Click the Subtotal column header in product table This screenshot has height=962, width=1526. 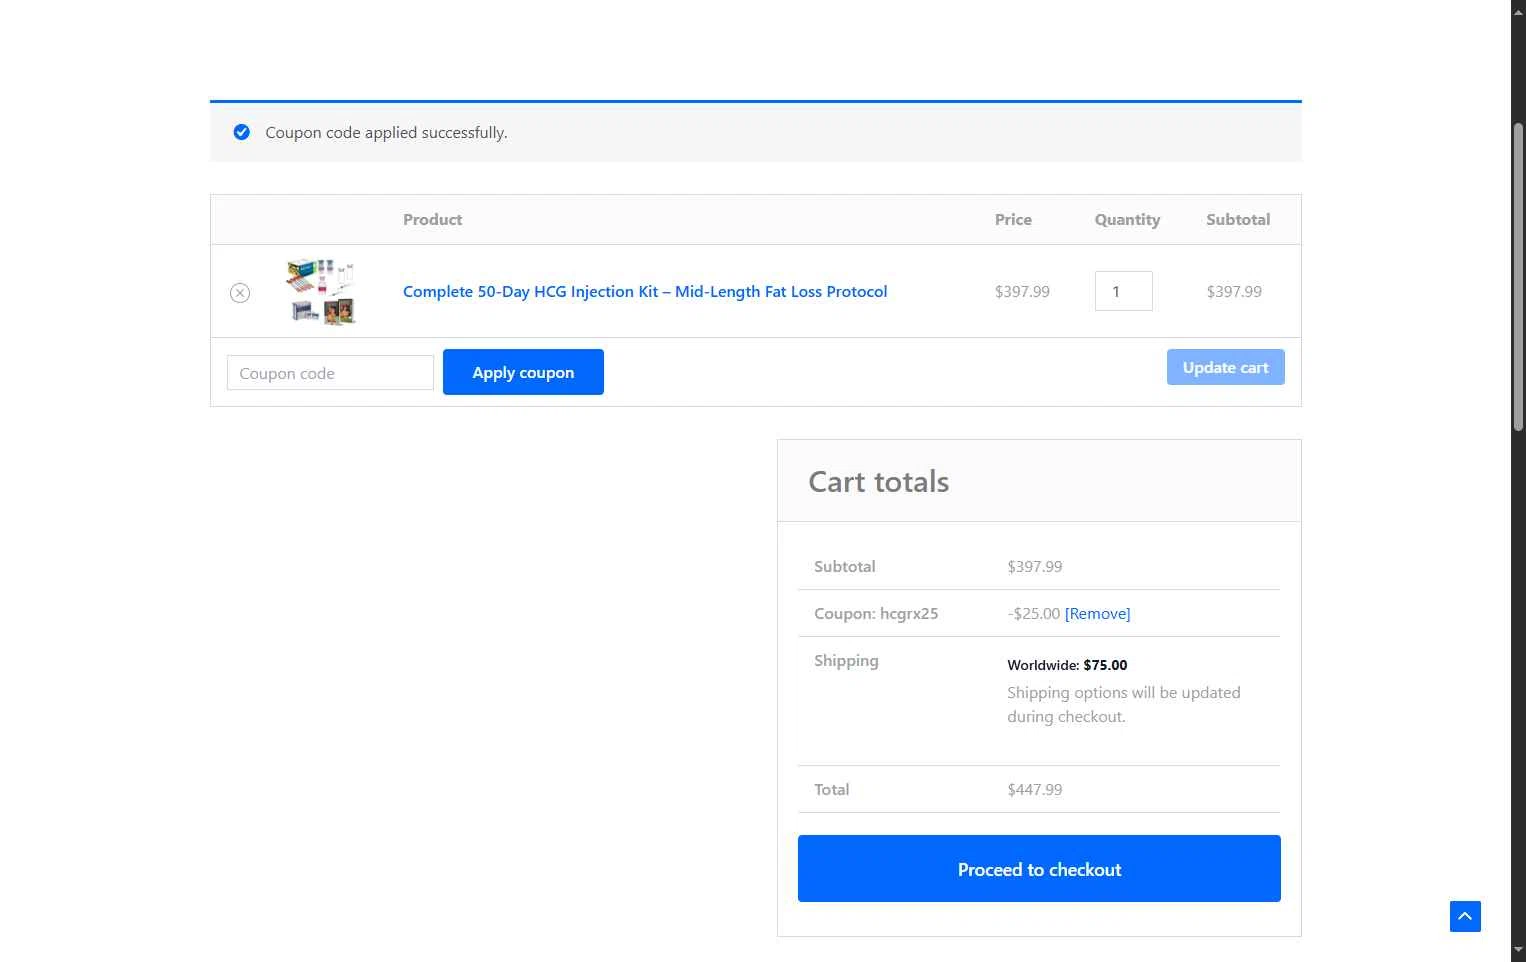click(1238, 219)
